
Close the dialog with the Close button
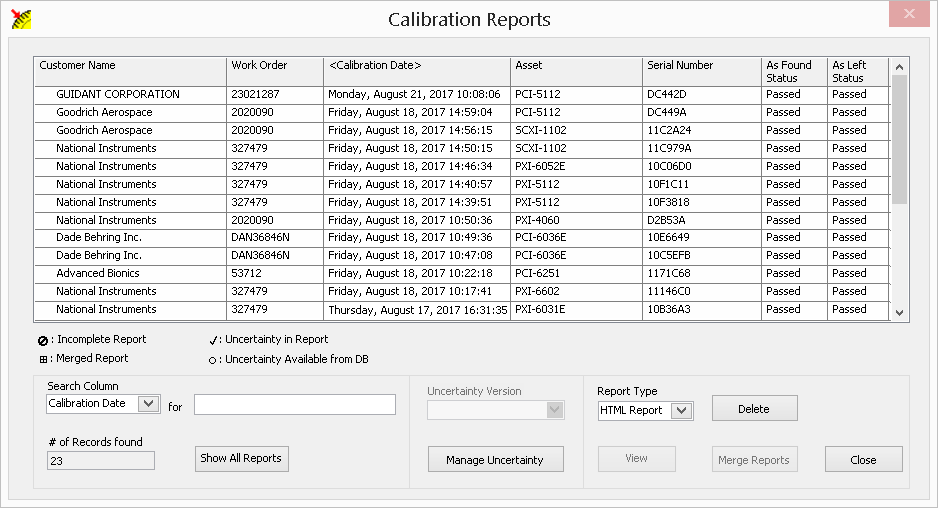[863, 460]
